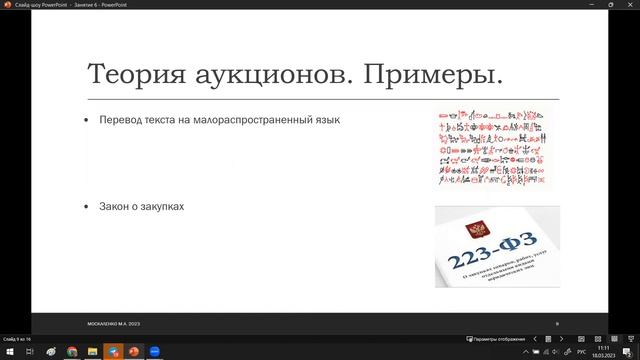Open network status in the tray
640x360 pixels.
point(546,352)
